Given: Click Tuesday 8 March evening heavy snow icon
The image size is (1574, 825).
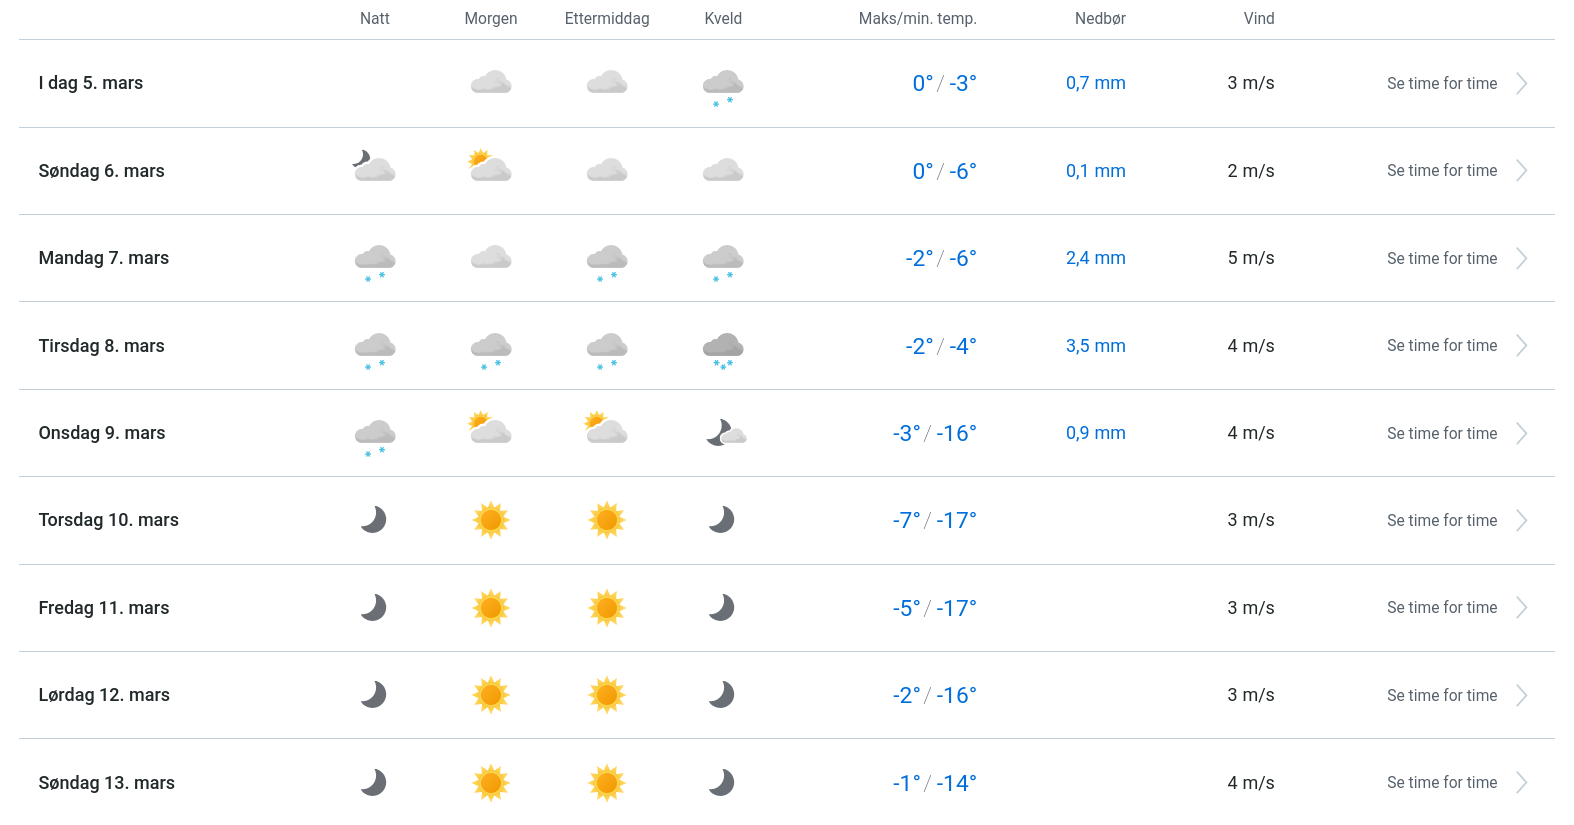Looking at the screenshot, I should pos(723,349).
